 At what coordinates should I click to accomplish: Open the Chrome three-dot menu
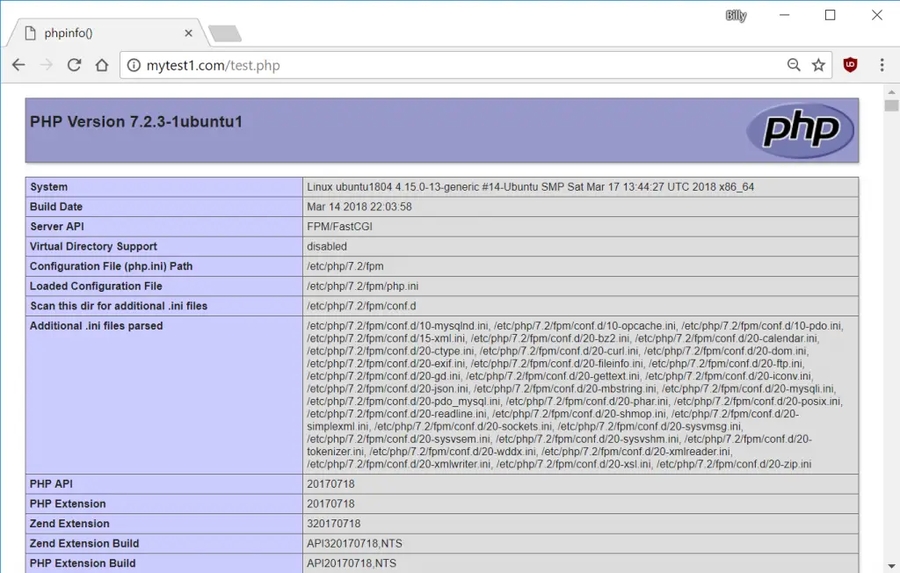pos(881,65)
